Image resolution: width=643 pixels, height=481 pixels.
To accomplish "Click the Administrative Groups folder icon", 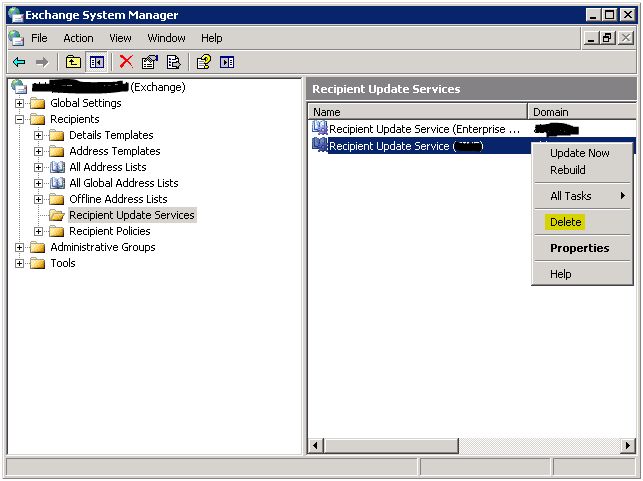I will click(x=38, y=247).
